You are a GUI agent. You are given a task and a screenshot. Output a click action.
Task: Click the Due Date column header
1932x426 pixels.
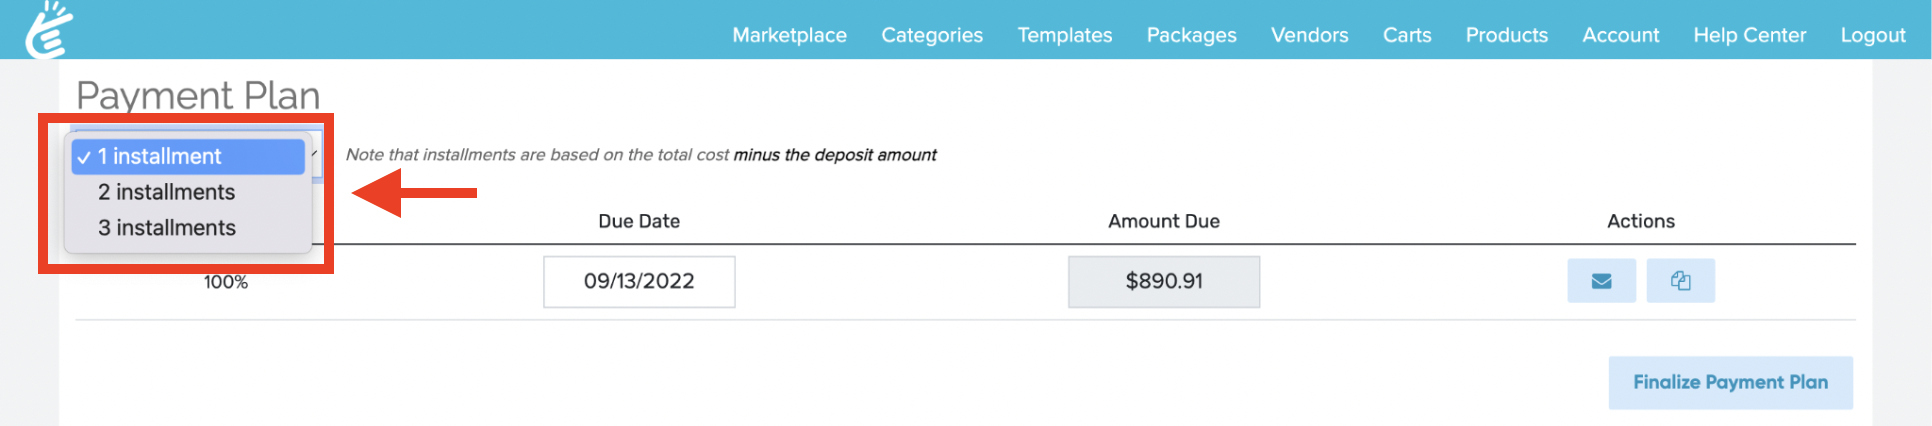[639, 221]
